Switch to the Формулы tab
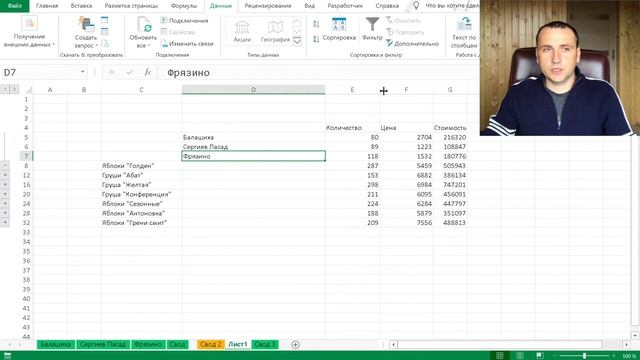 click(184, 6)
